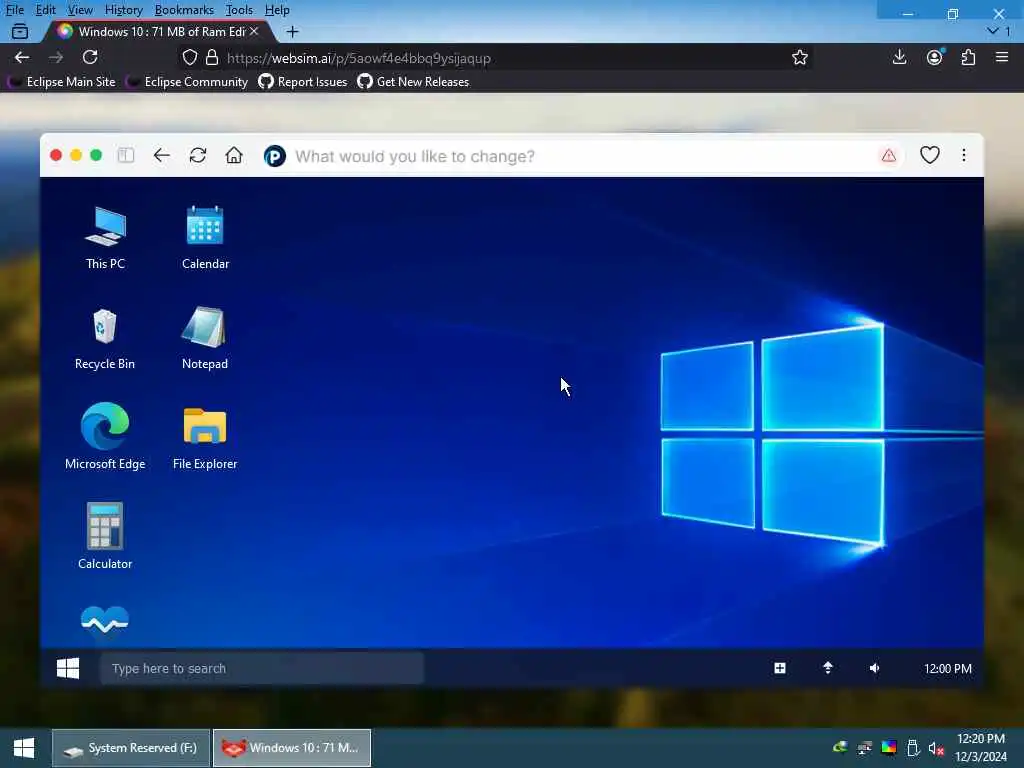
Task: Click the simulated taskbar volume icon
Action: (874, 668)
